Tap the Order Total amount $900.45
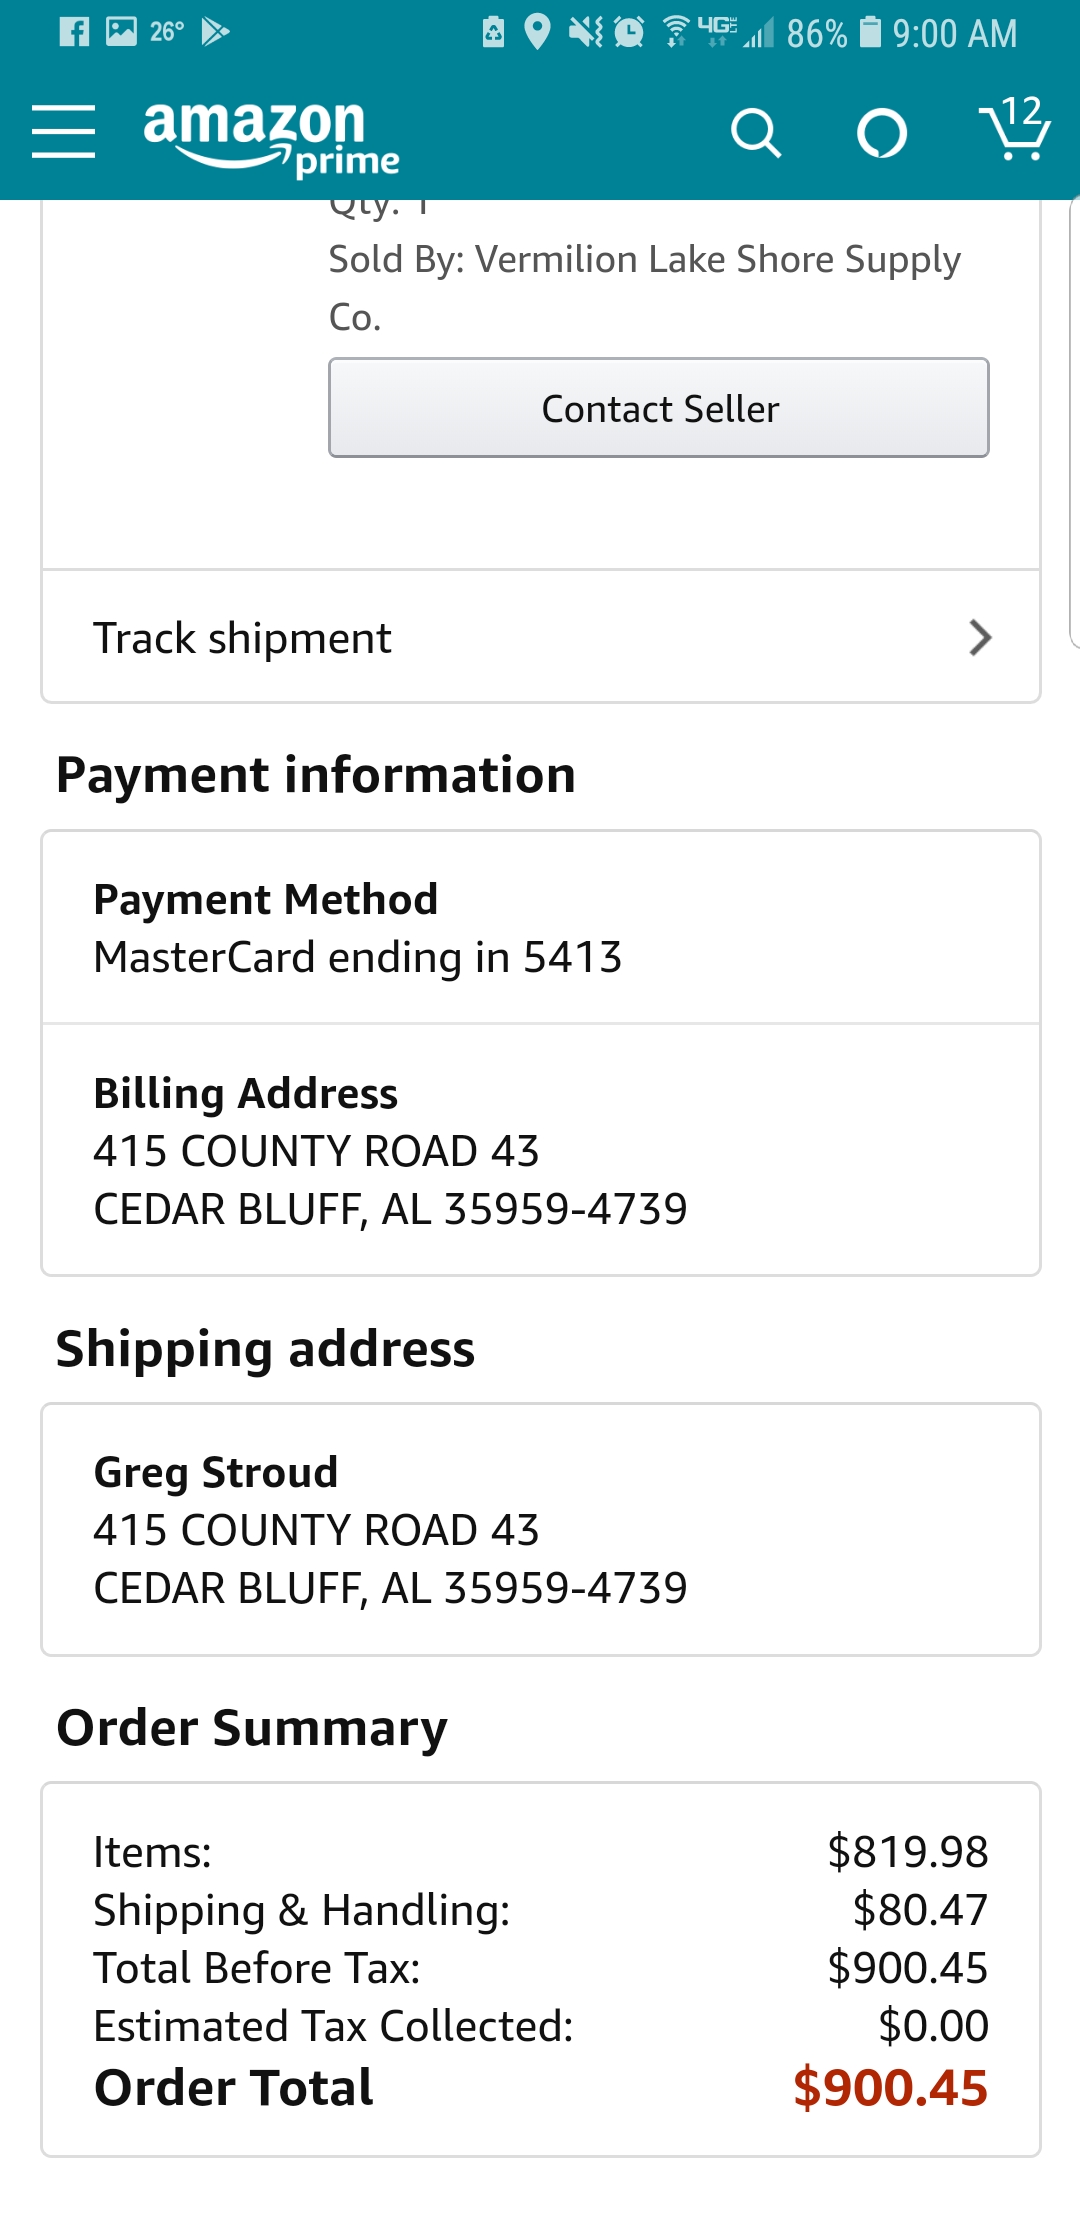Screen dimensions: 1080x2220 tap(890, 2088)
